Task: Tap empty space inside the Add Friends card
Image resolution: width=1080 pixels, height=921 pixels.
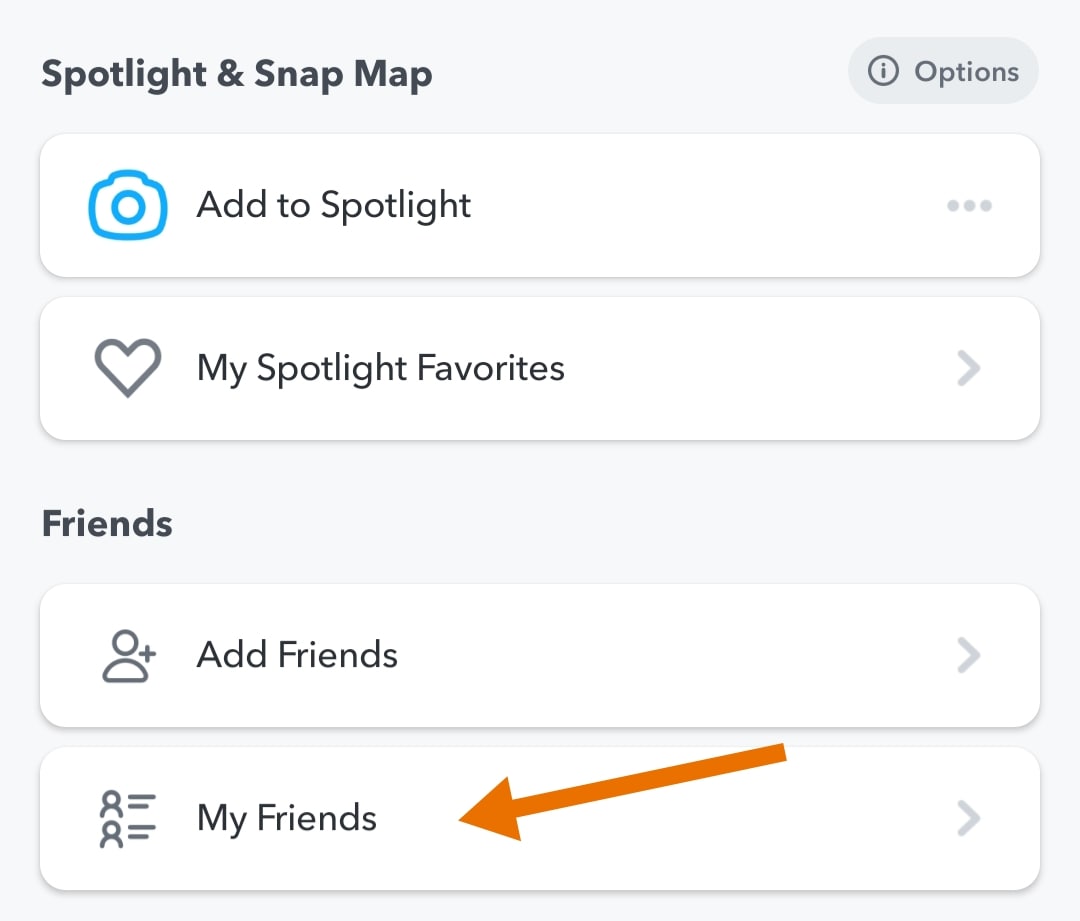Action: coord(680,656)
